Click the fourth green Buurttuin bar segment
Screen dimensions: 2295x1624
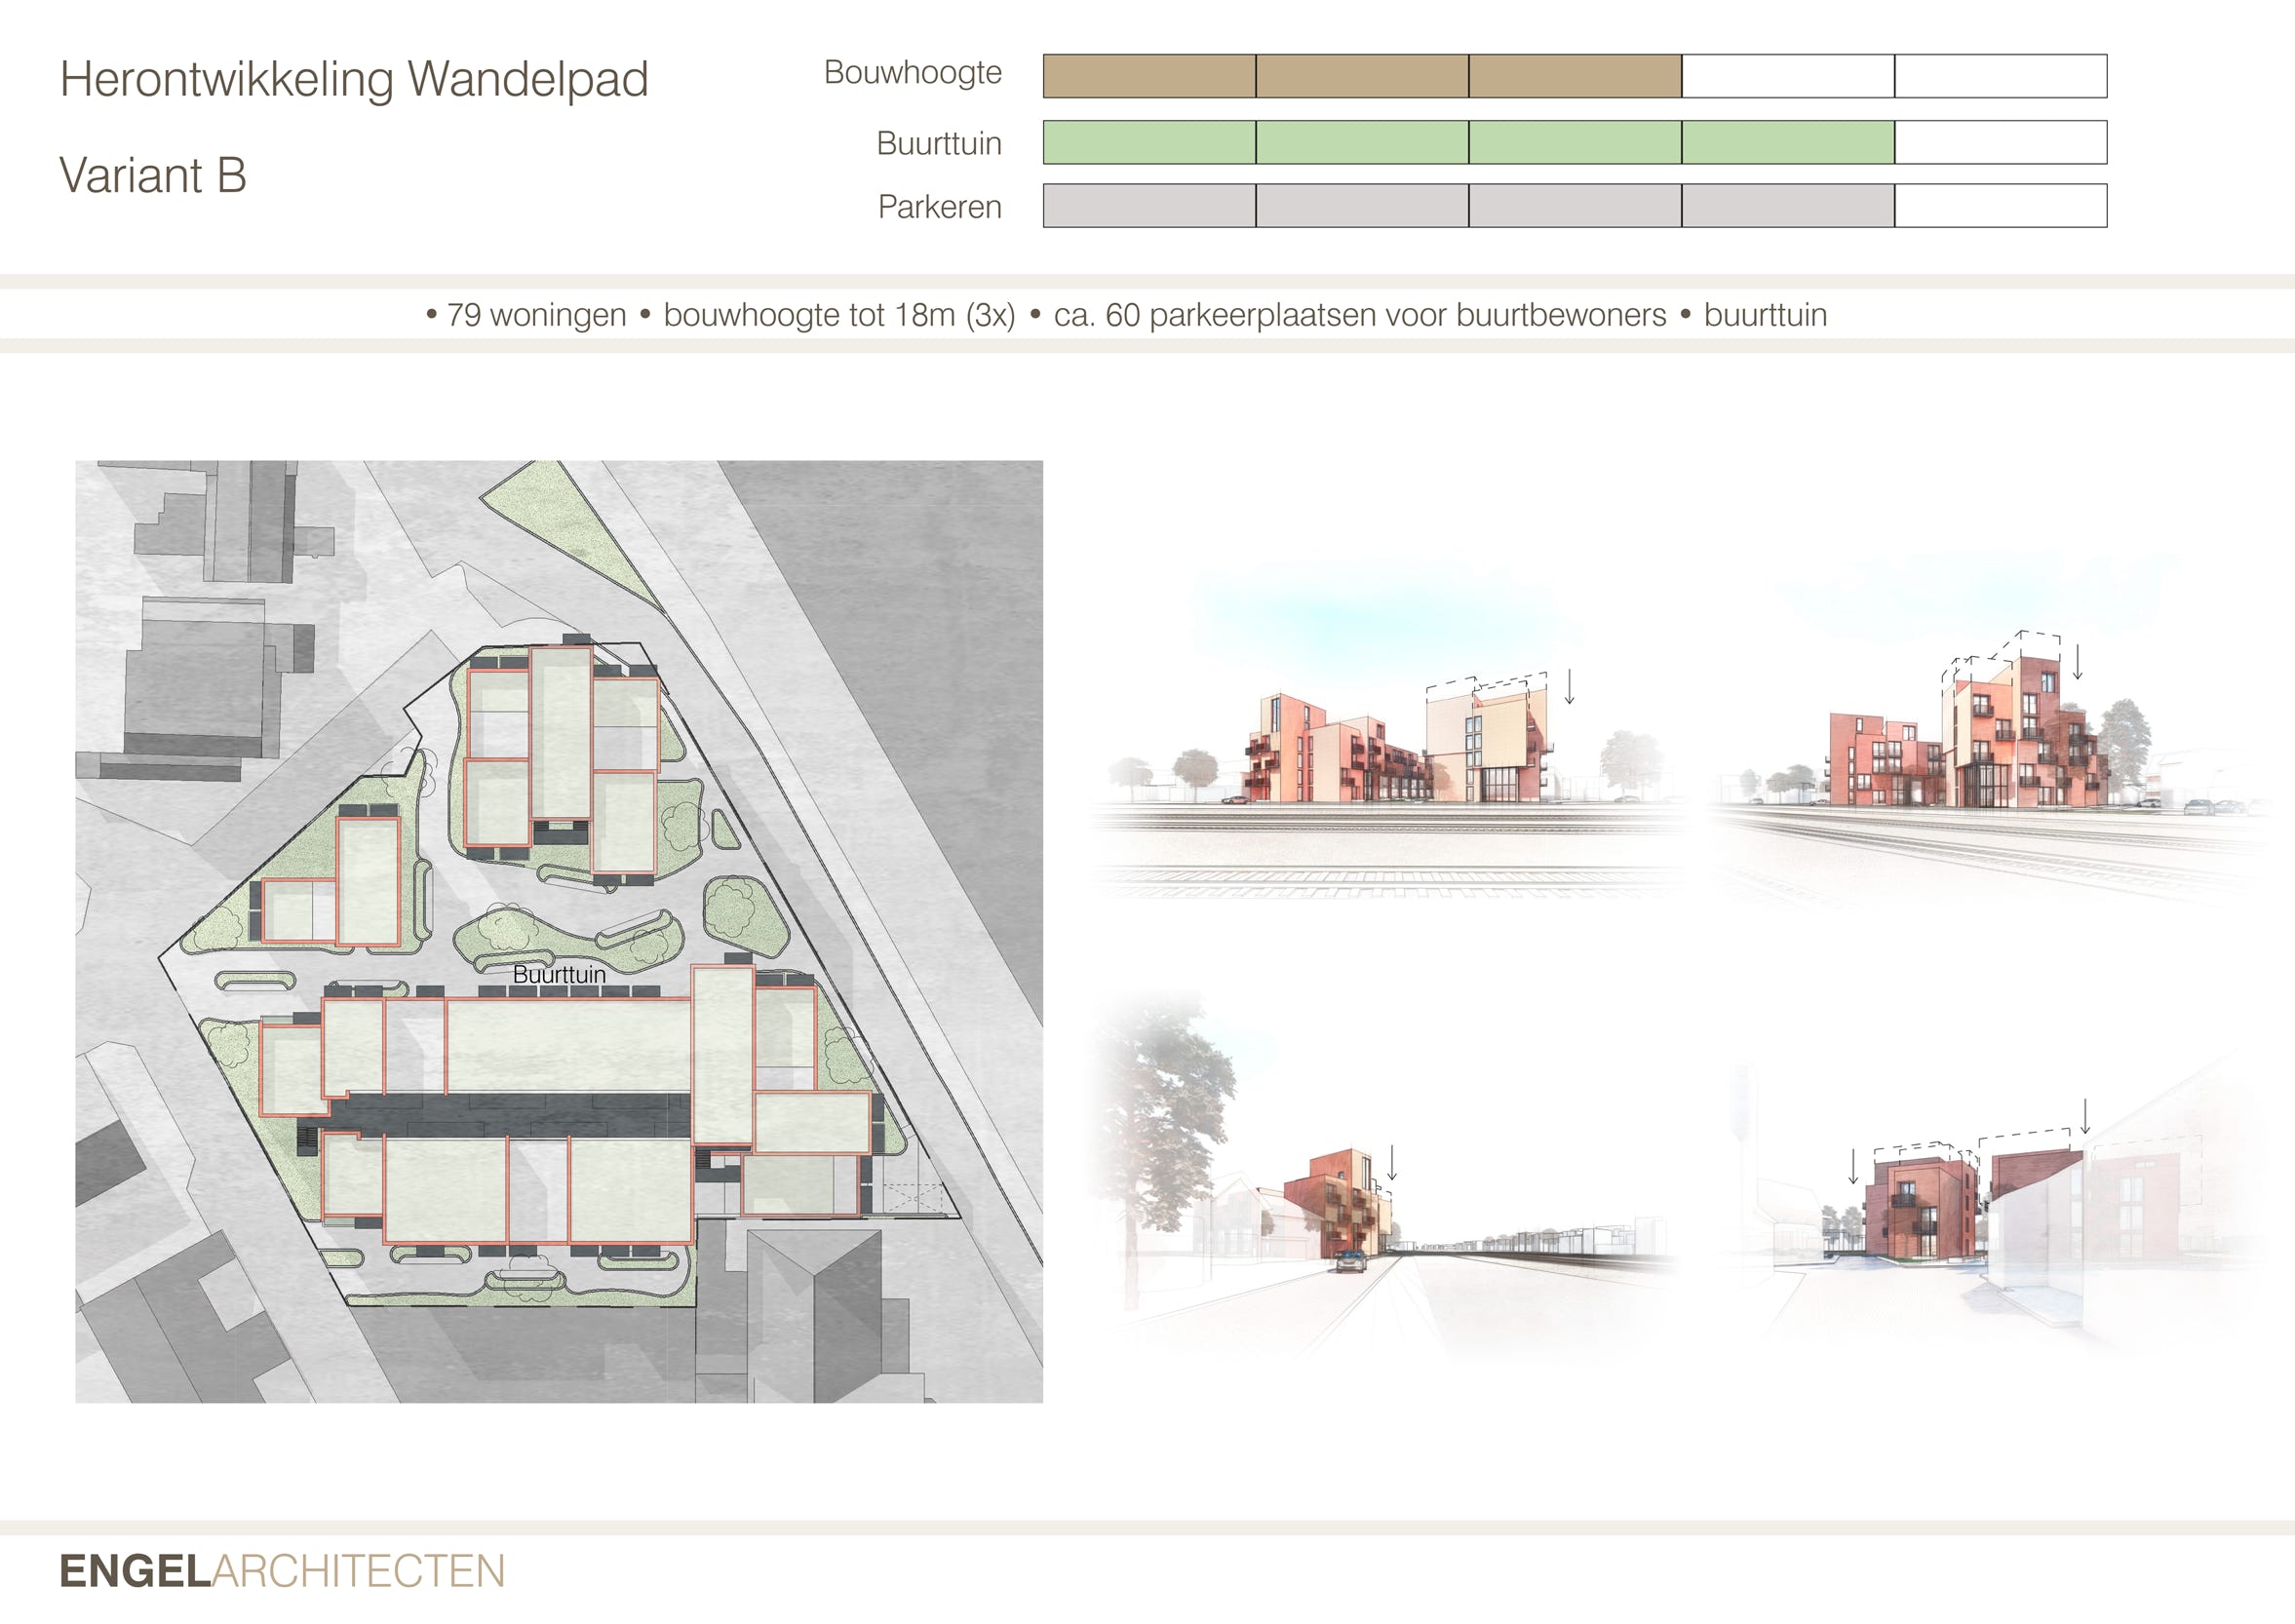coord(1787,142)
